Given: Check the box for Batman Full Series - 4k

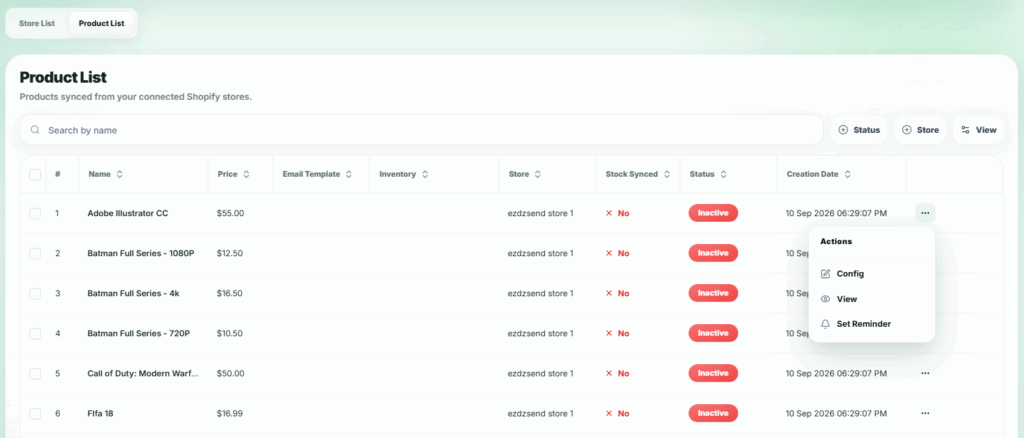Looking at the screenshot, I should (35, 293).
